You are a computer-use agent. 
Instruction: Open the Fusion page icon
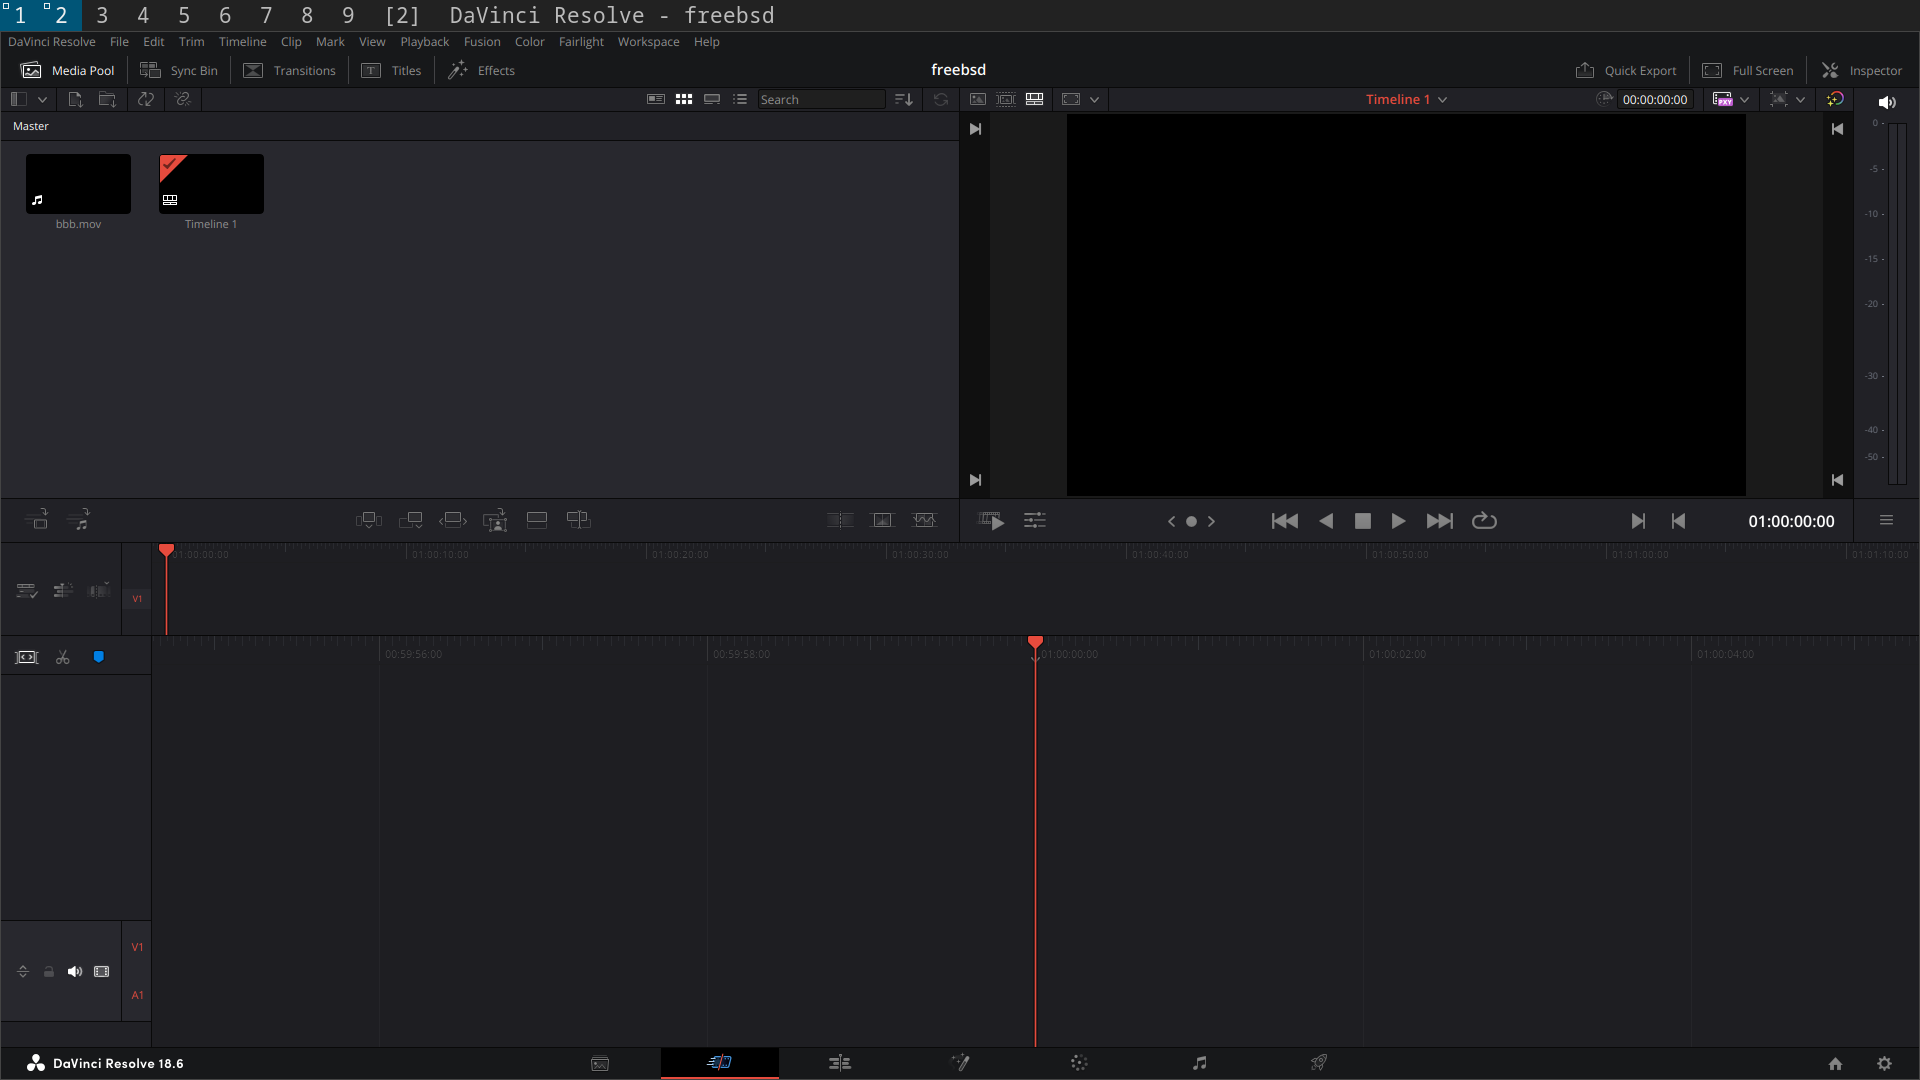(960, 1063)
